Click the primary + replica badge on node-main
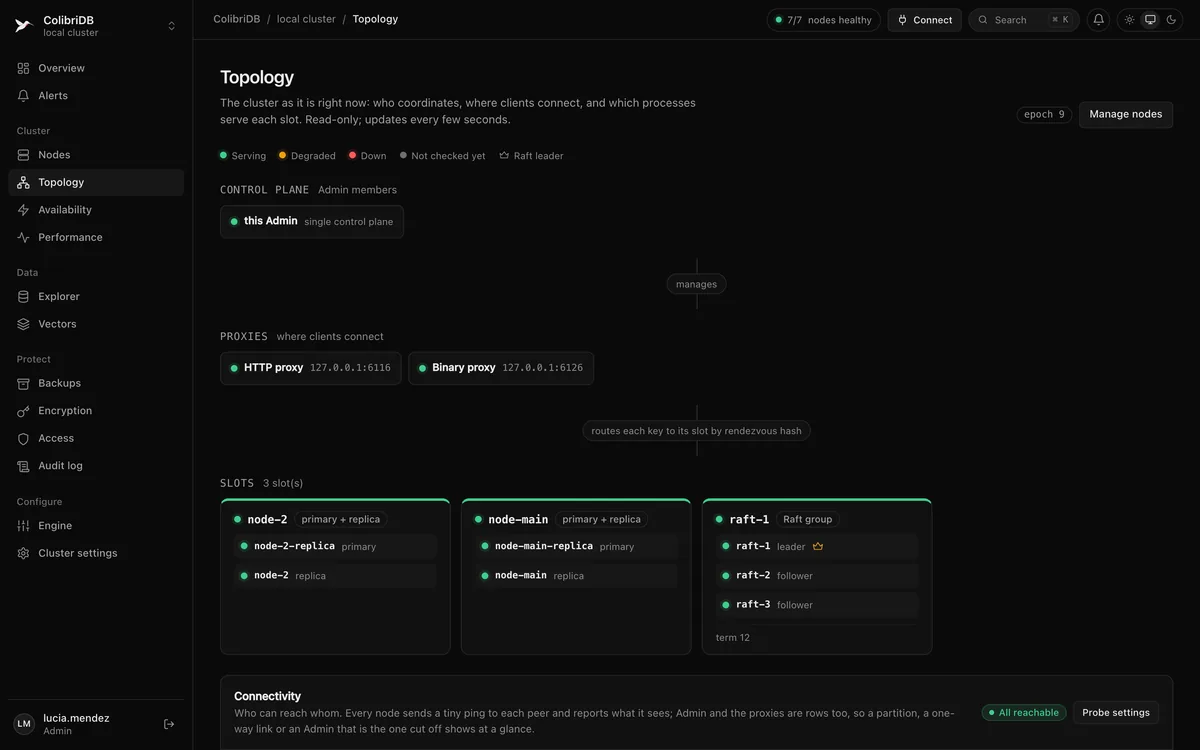The height and width of the screenshot is (750, 1200). pyautogui.click(x=601, y=519)
